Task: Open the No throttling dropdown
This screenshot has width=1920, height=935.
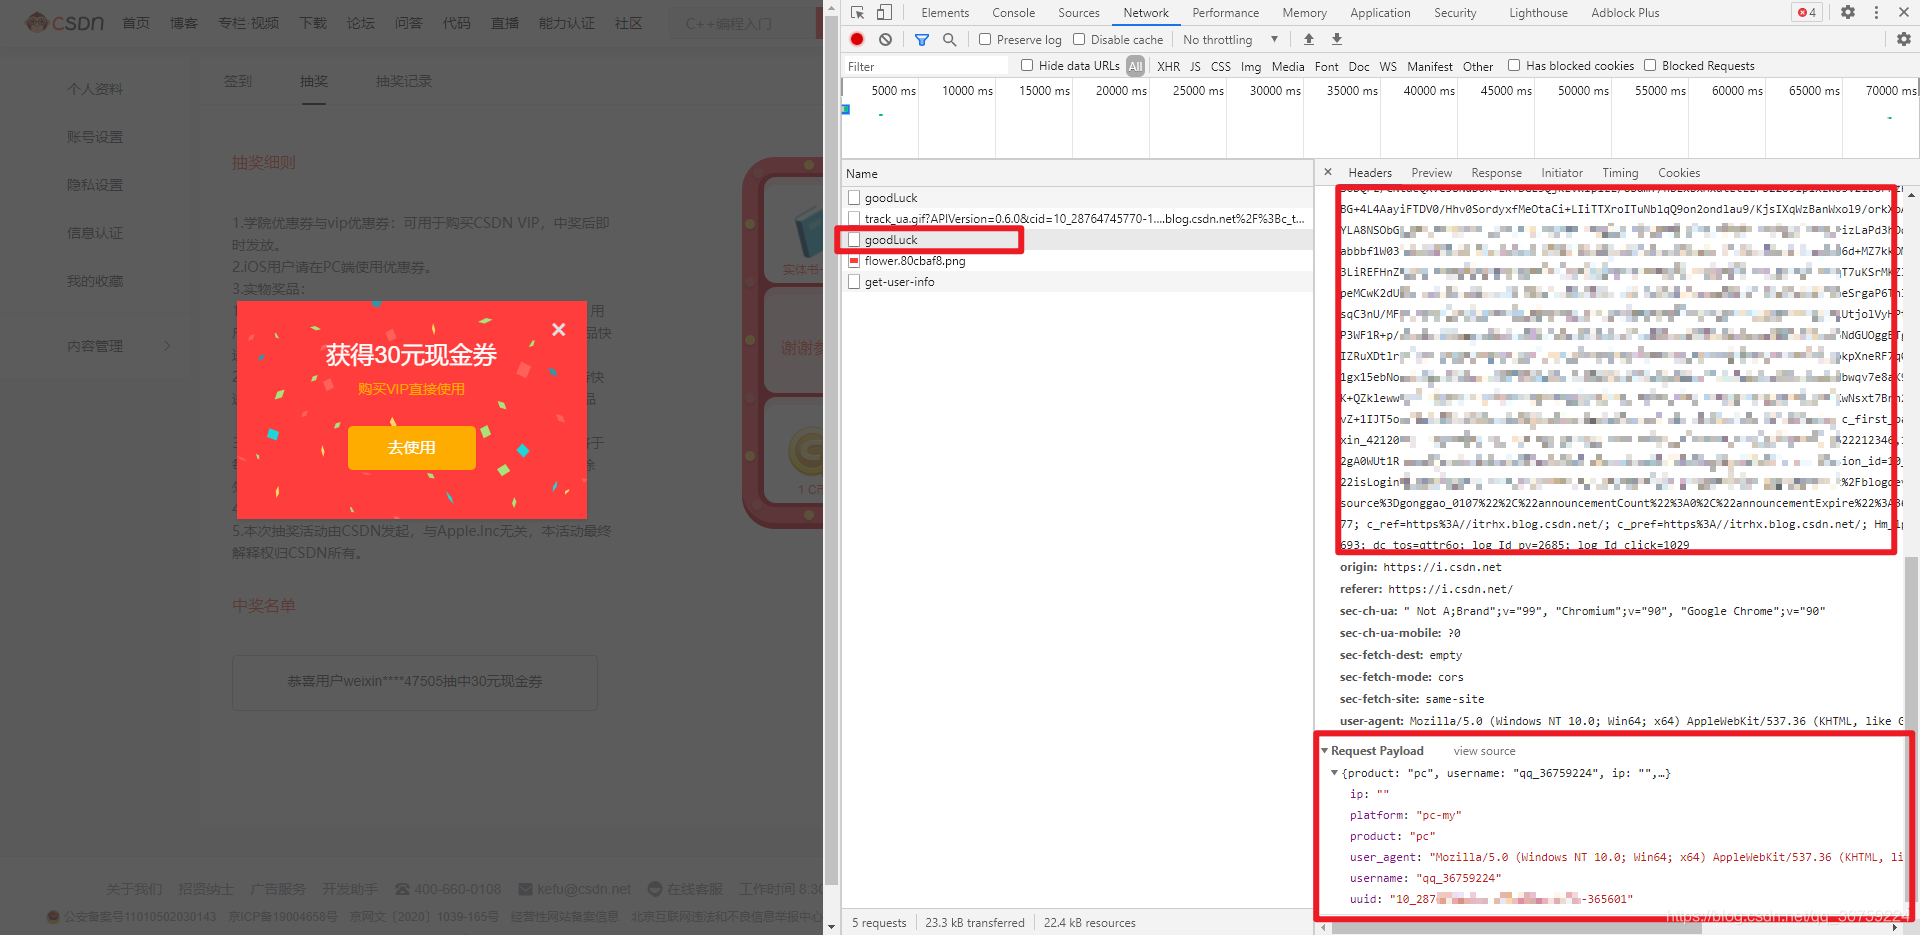Action: [1230, 39]
